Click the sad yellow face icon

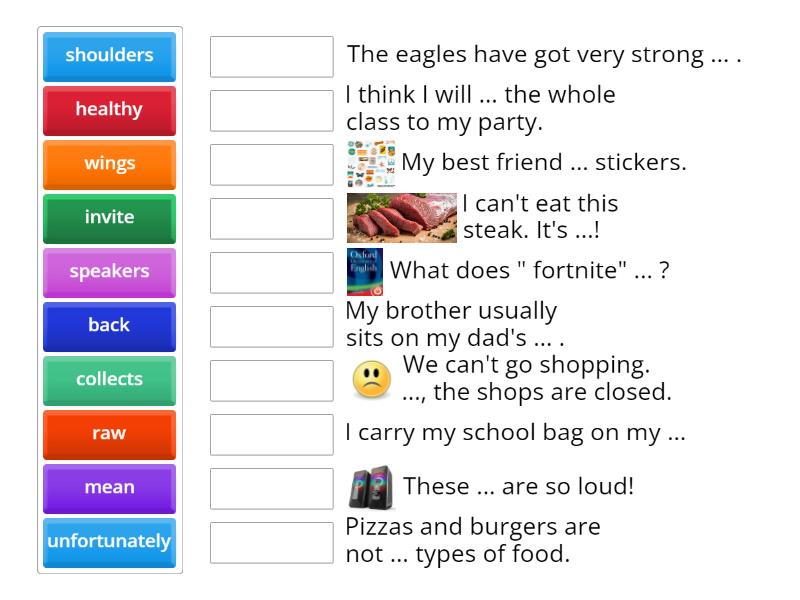pos(372,379)
